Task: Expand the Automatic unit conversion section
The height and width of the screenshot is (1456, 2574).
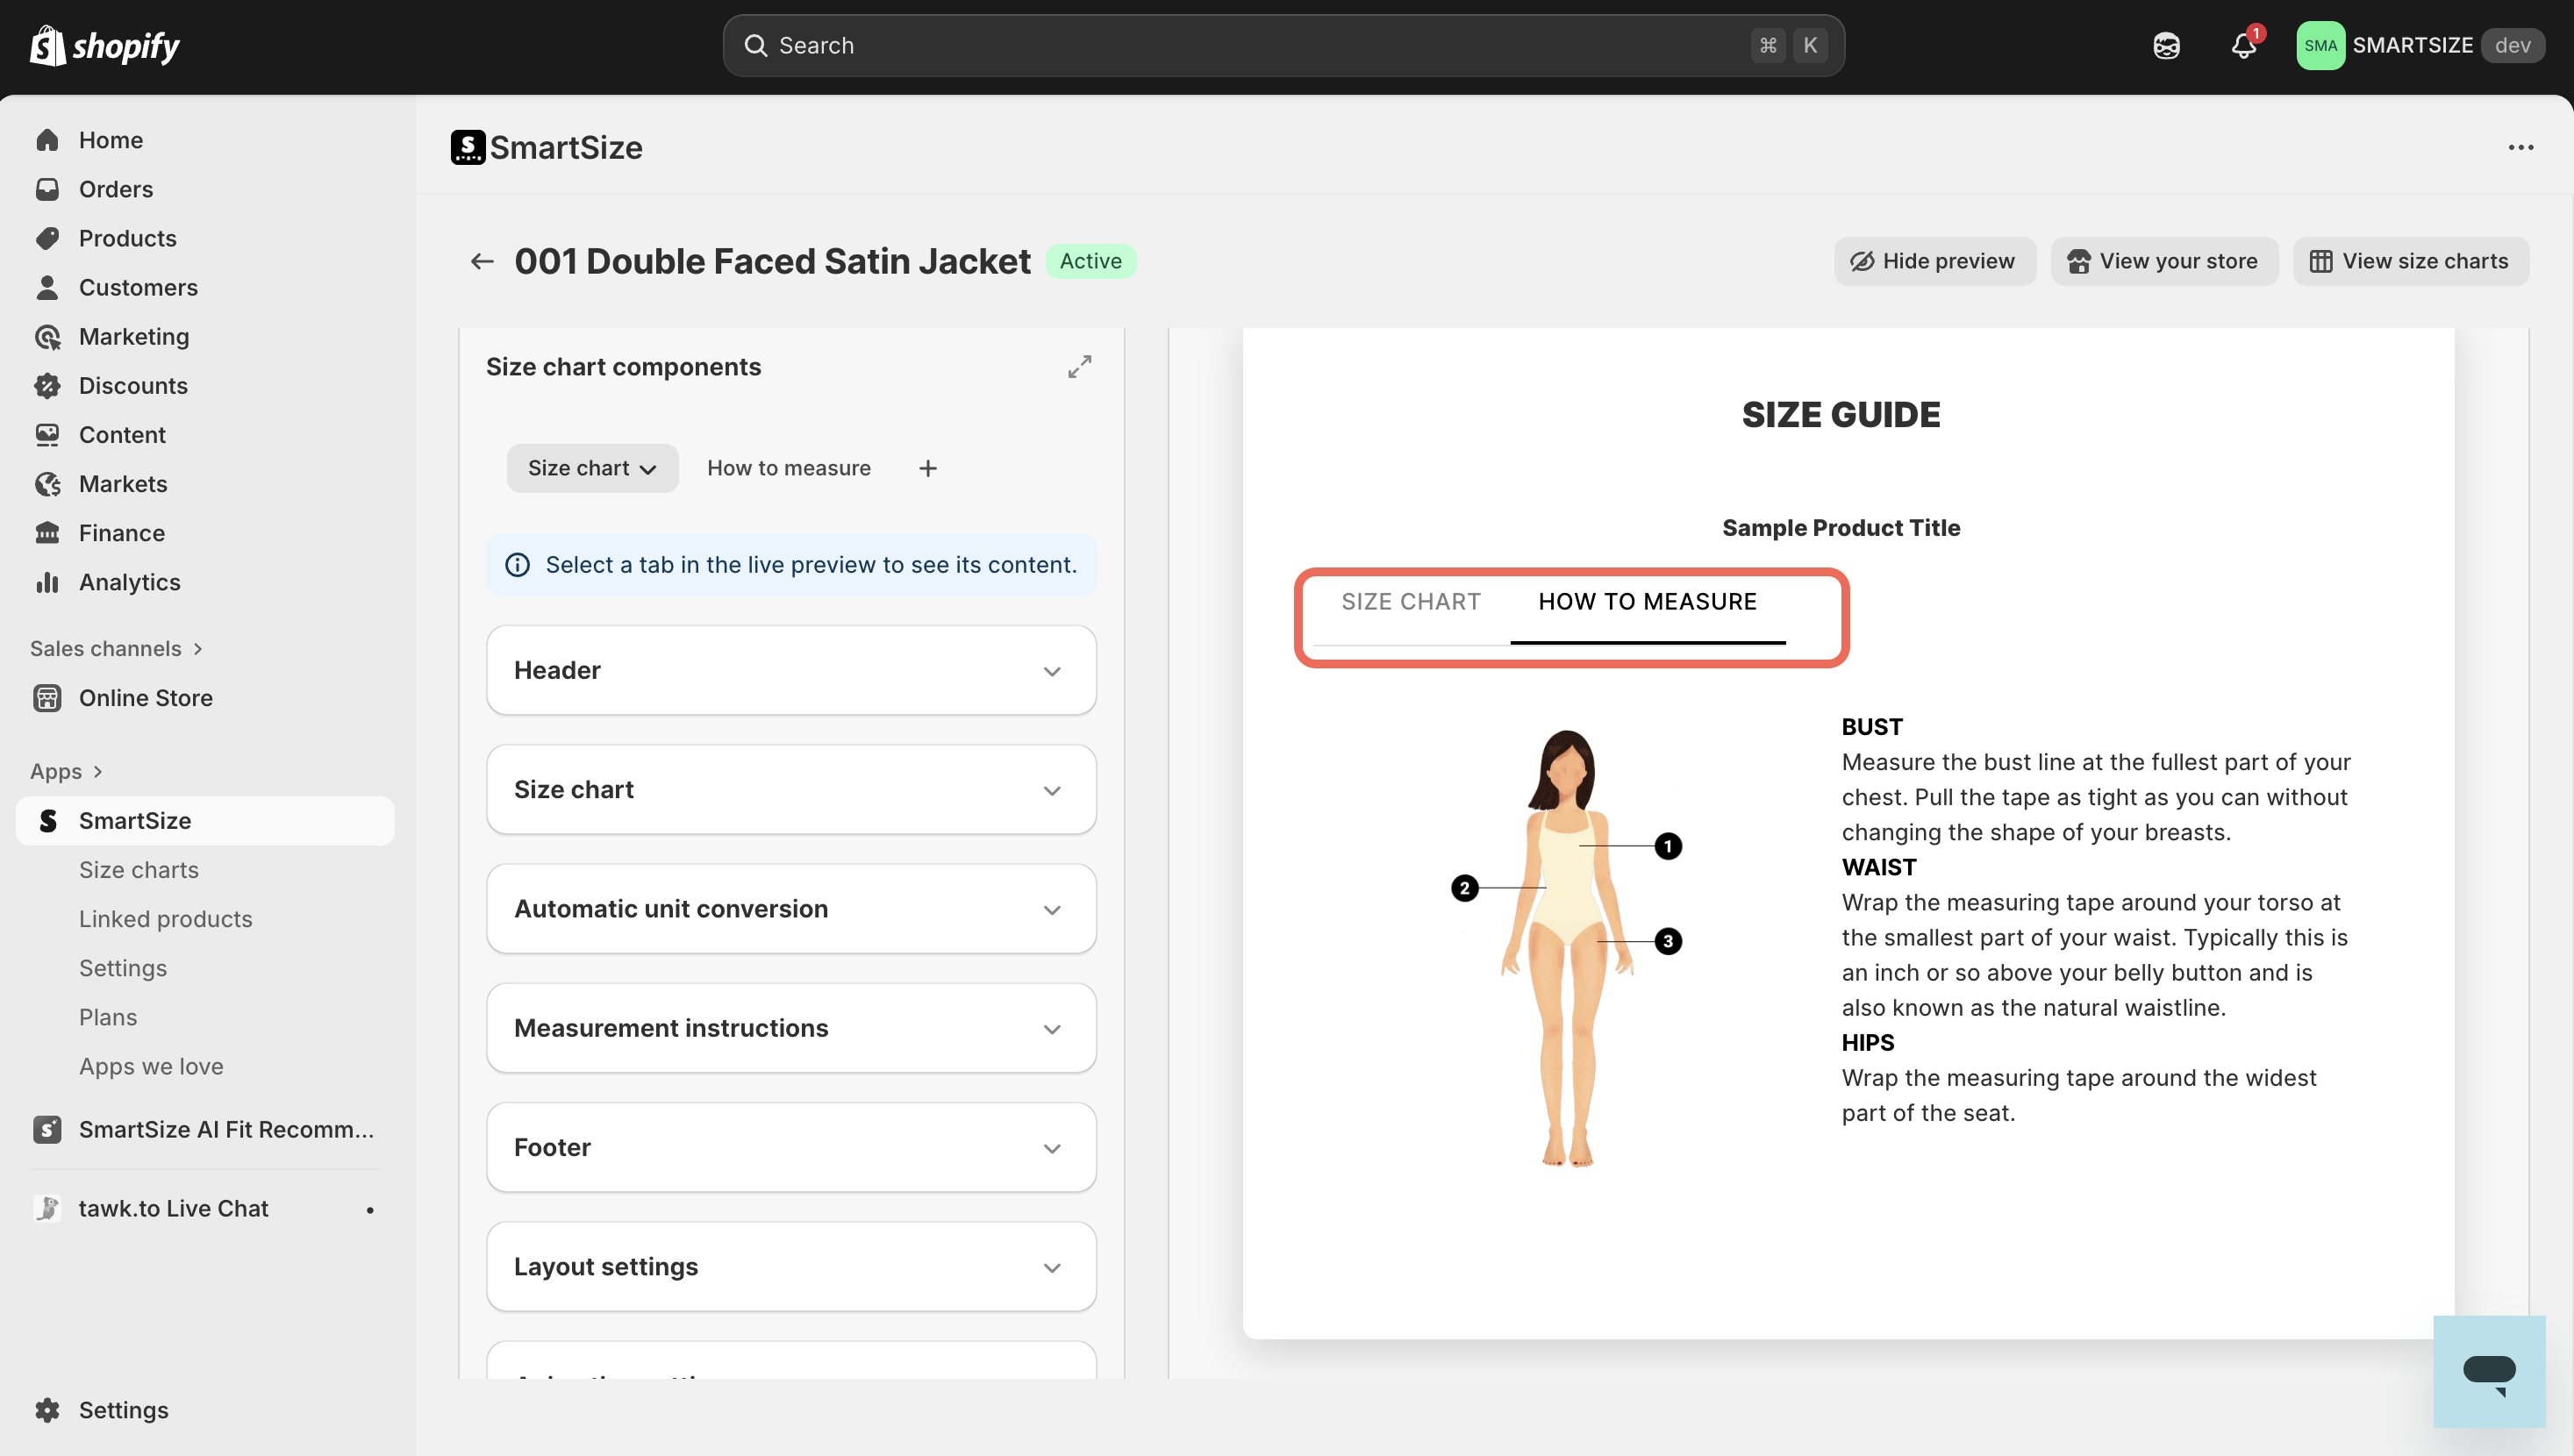Action: coord(790,909)
